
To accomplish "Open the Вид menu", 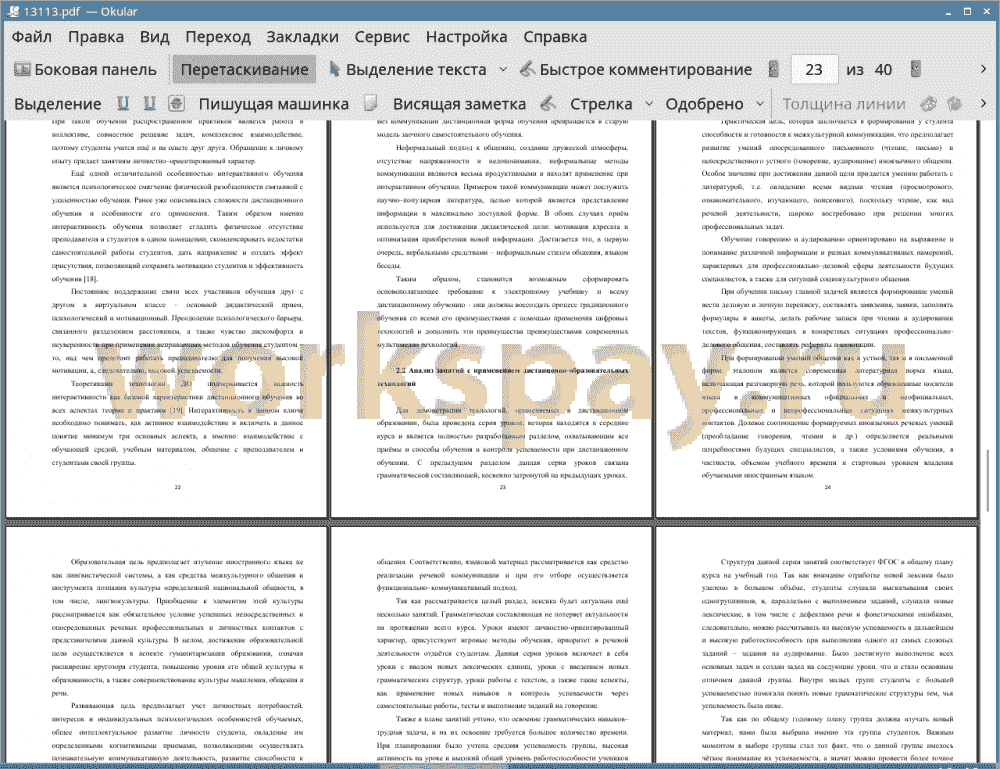I will 154,37.
